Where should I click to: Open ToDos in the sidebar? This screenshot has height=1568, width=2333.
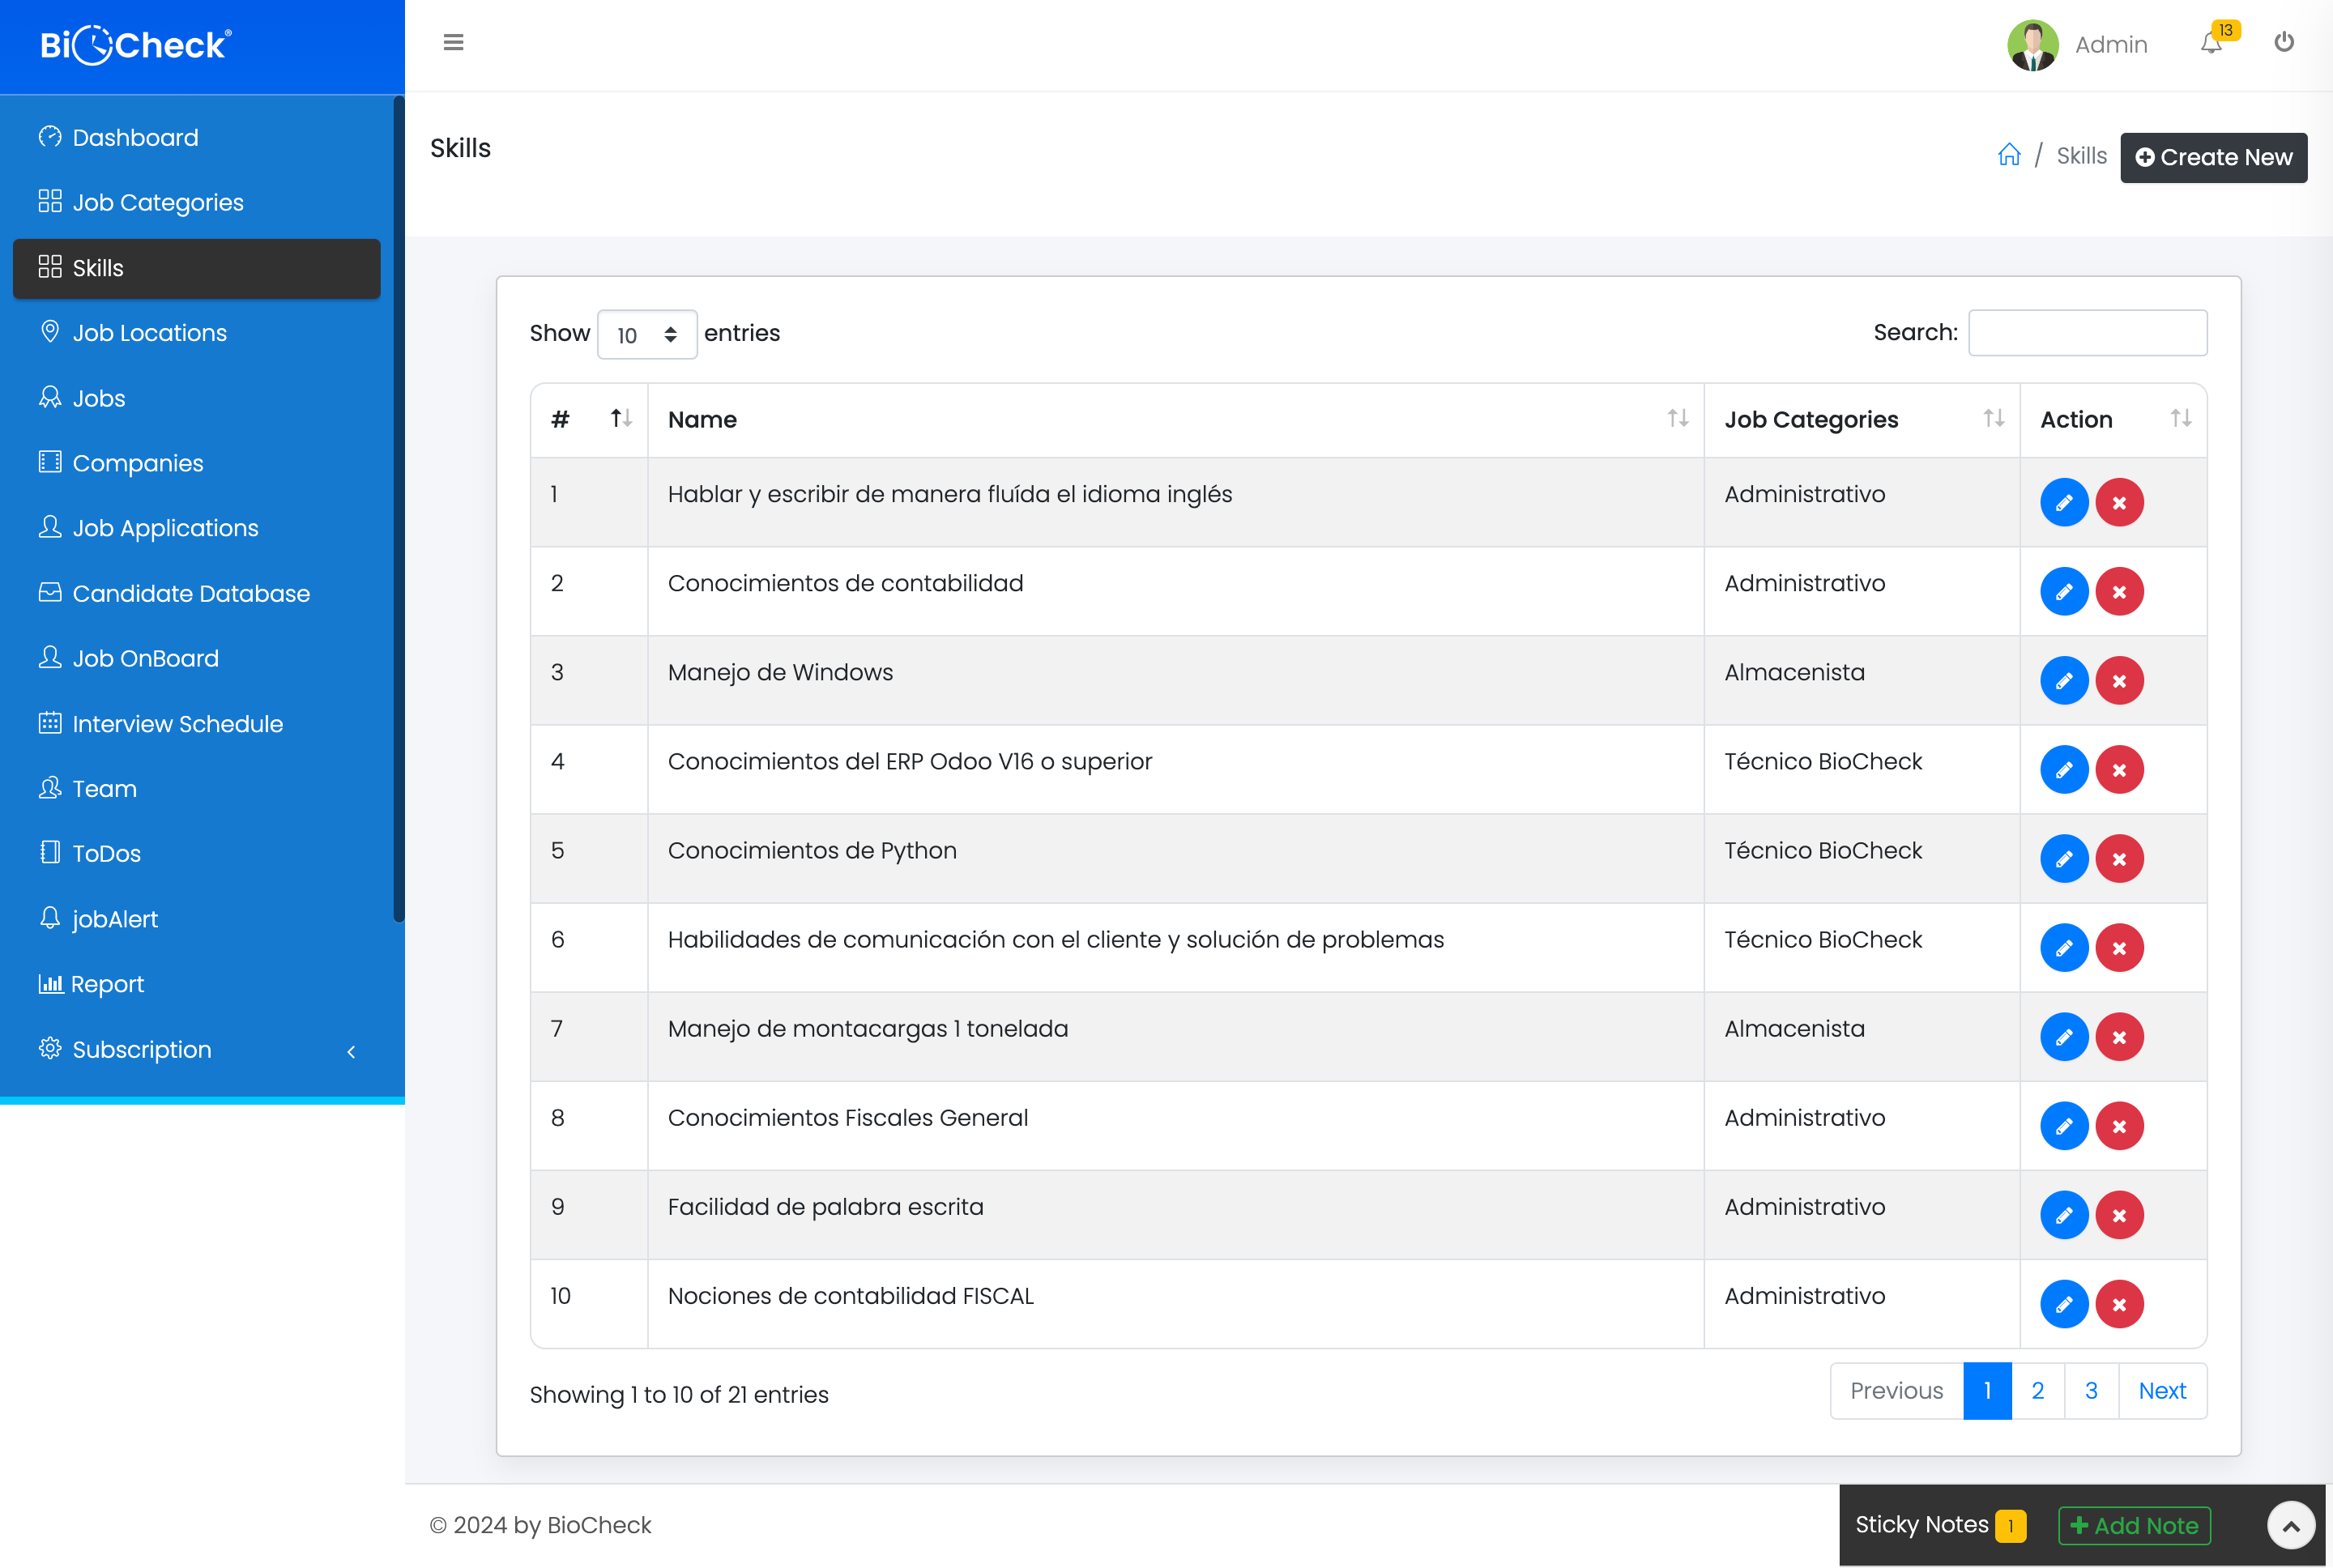[x=197, y=853]
